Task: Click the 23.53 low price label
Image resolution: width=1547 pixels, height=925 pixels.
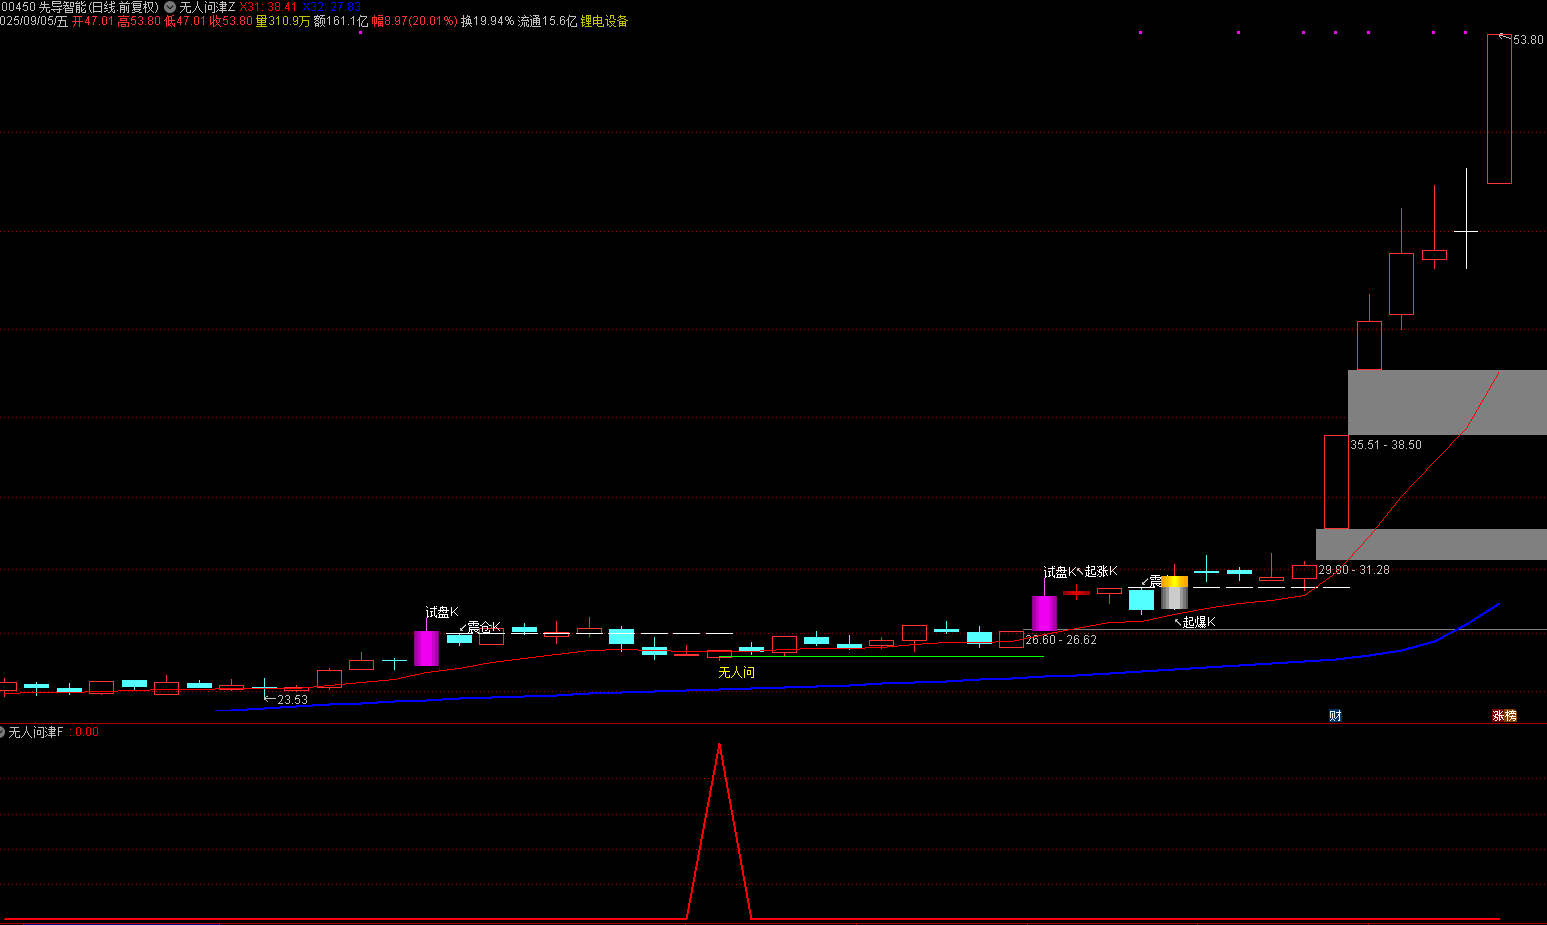Action: pos(292,700)
